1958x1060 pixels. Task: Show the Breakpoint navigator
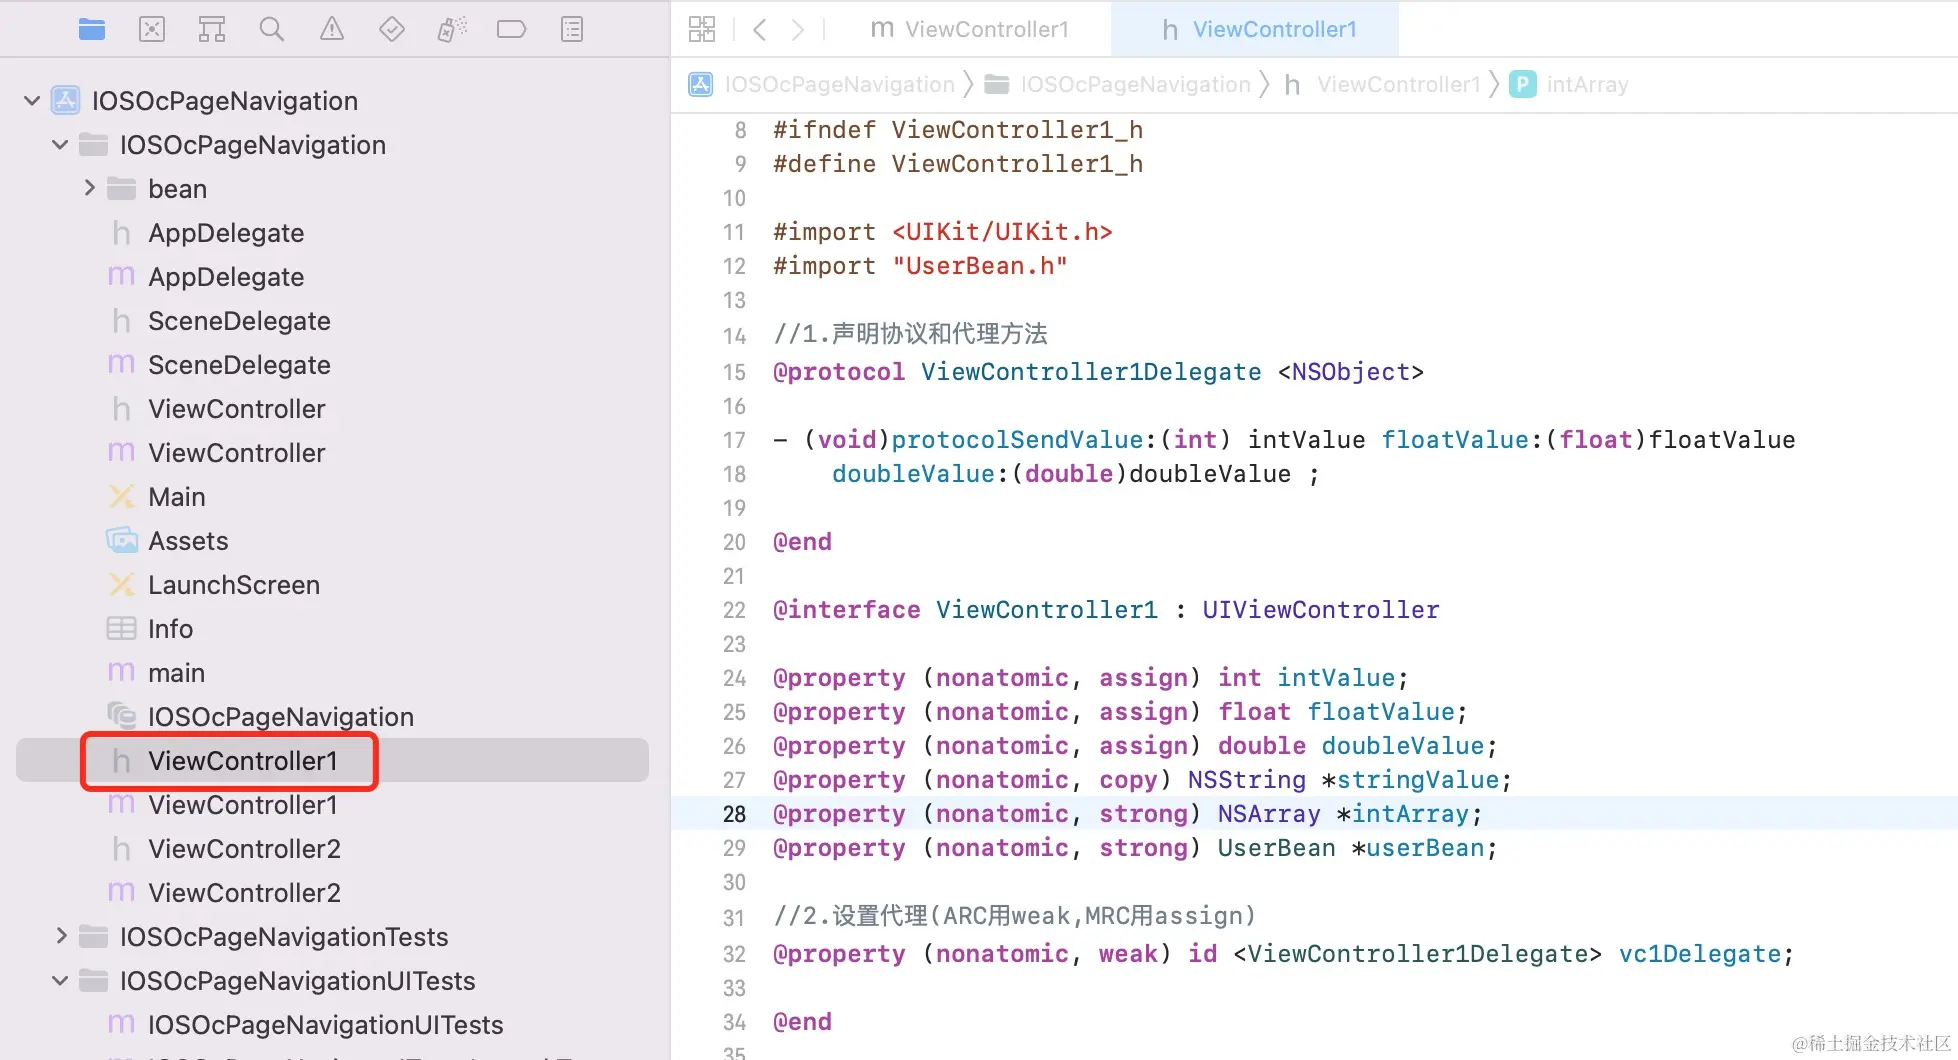[x=511, y=30]
